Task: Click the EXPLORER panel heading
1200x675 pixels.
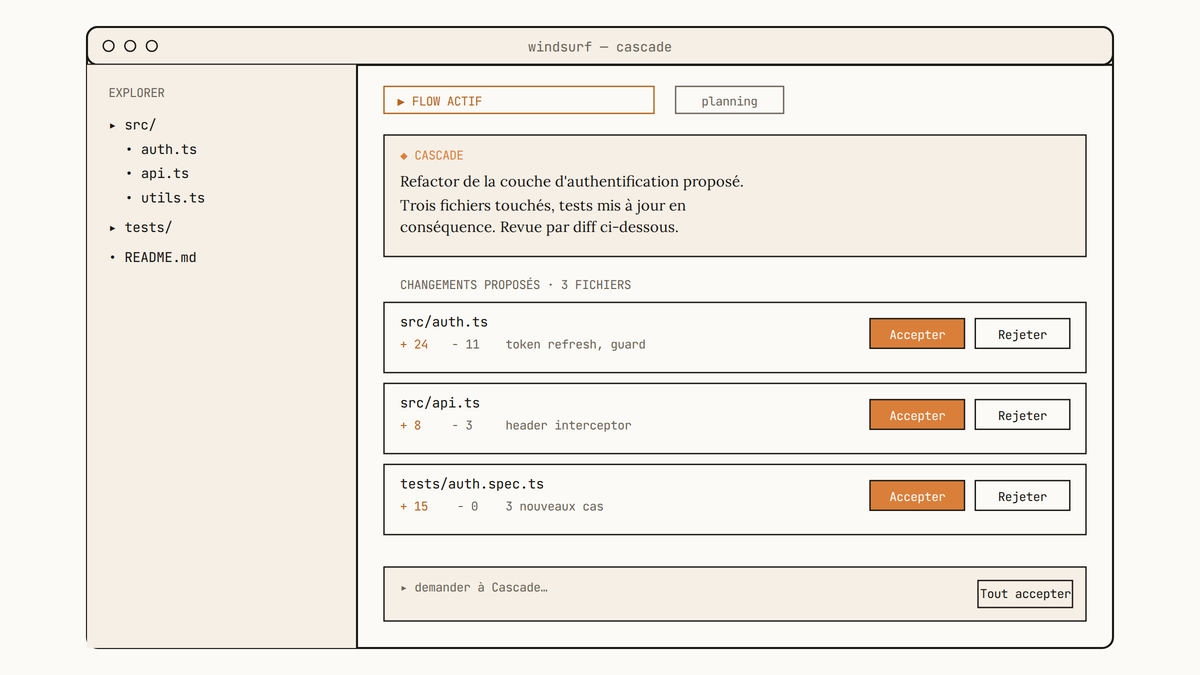Action: 137,93
